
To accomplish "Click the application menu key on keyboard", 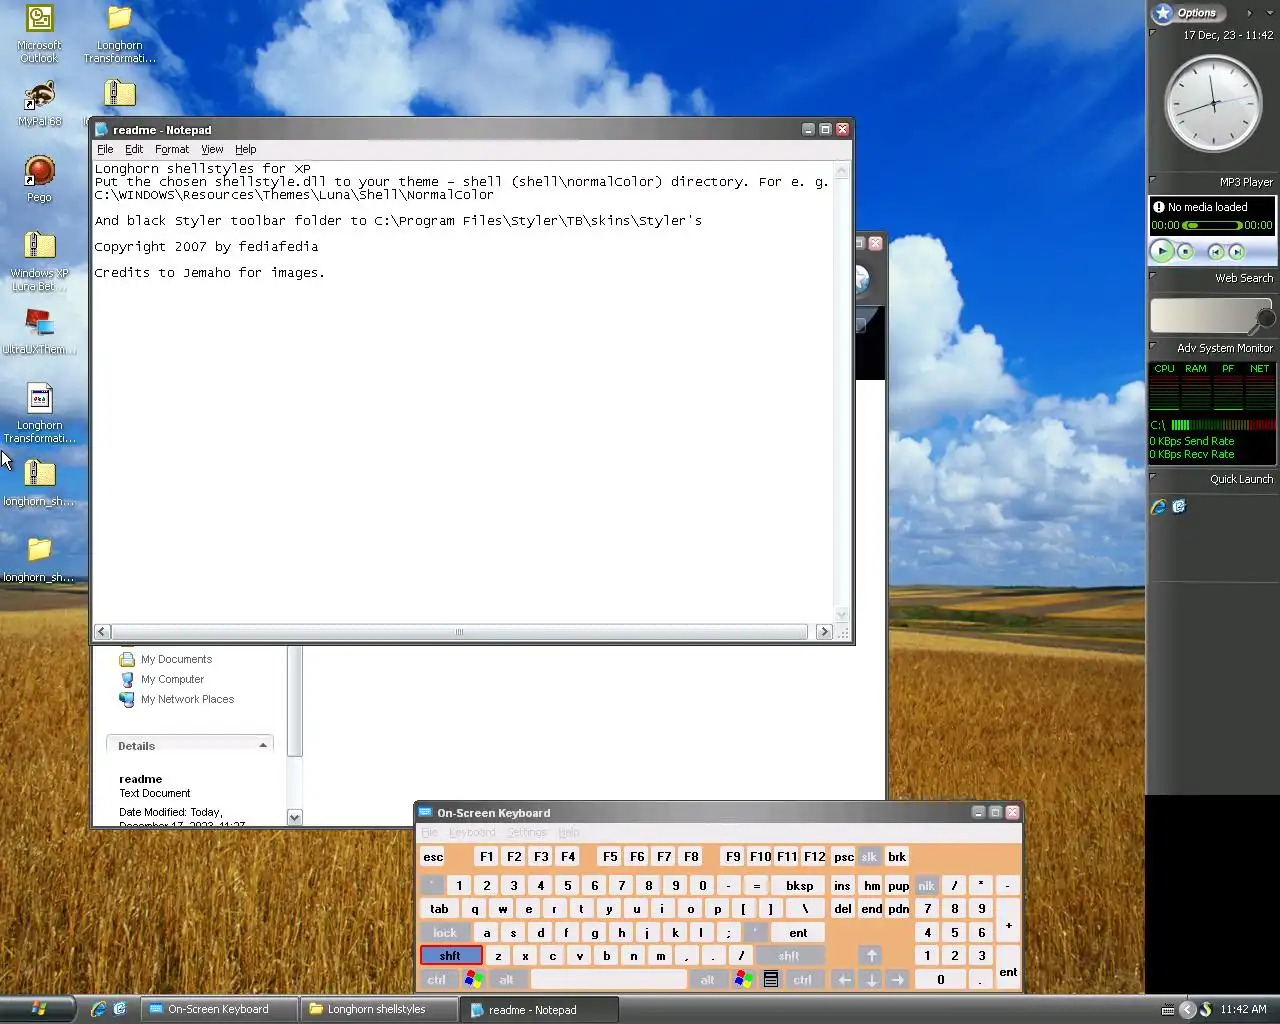I will (771, 980).
